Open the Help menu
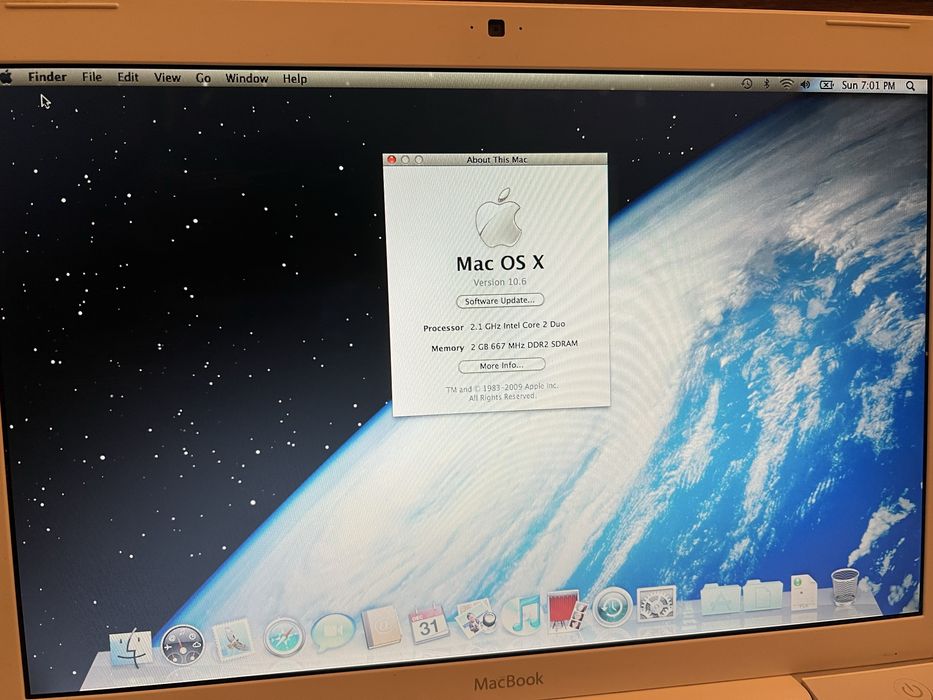 [295, 79]
